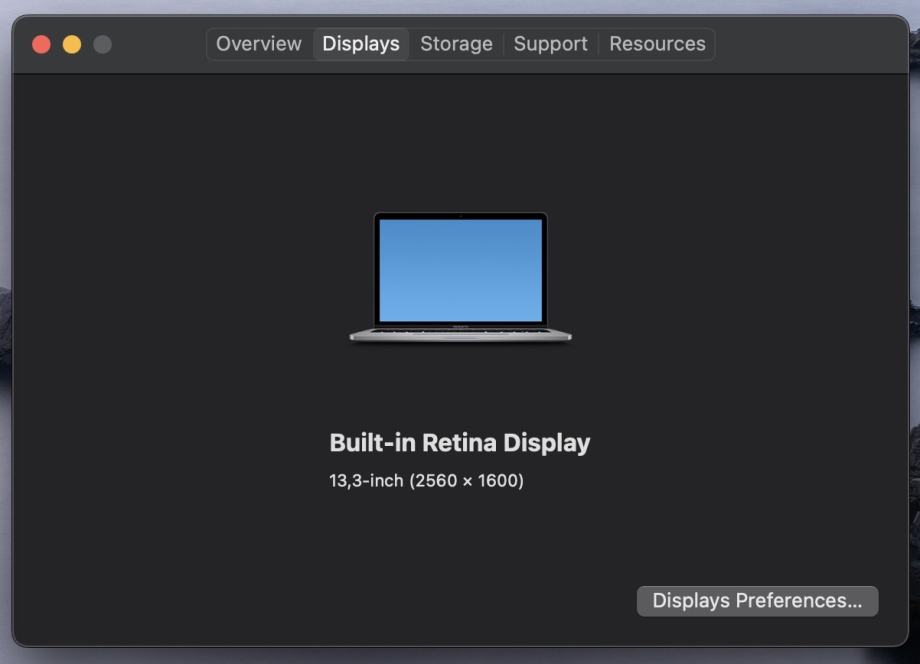Select the Displays tab
This screenshot has width=920, height=664.
[x=361, y=44]
